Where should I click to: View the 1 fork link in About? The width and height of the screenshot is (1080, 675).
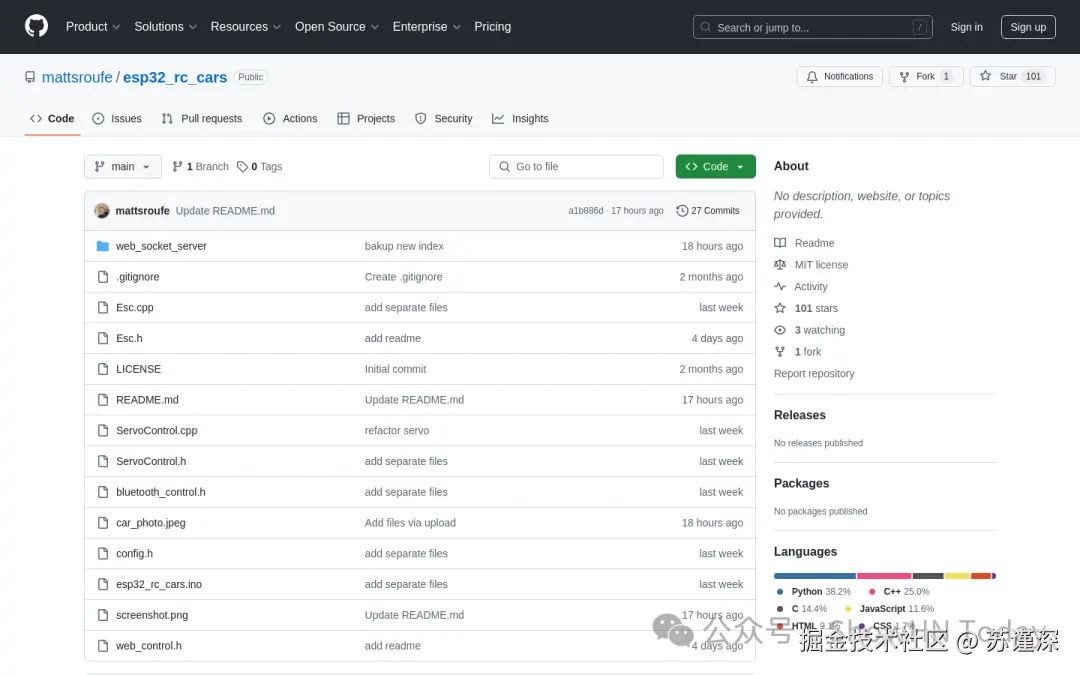(x=798, y=352)
